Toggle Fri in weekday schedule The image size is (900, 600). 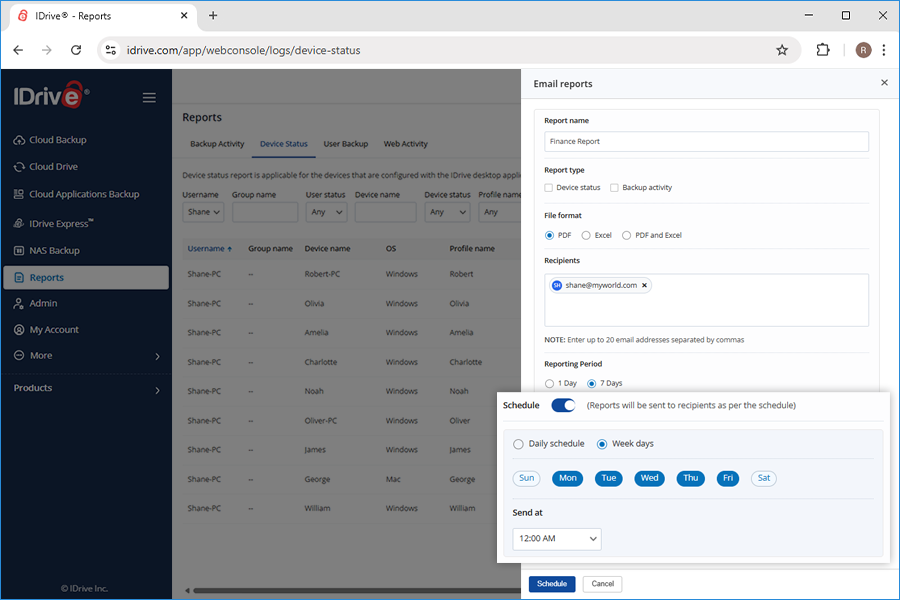tap(728, 478)
